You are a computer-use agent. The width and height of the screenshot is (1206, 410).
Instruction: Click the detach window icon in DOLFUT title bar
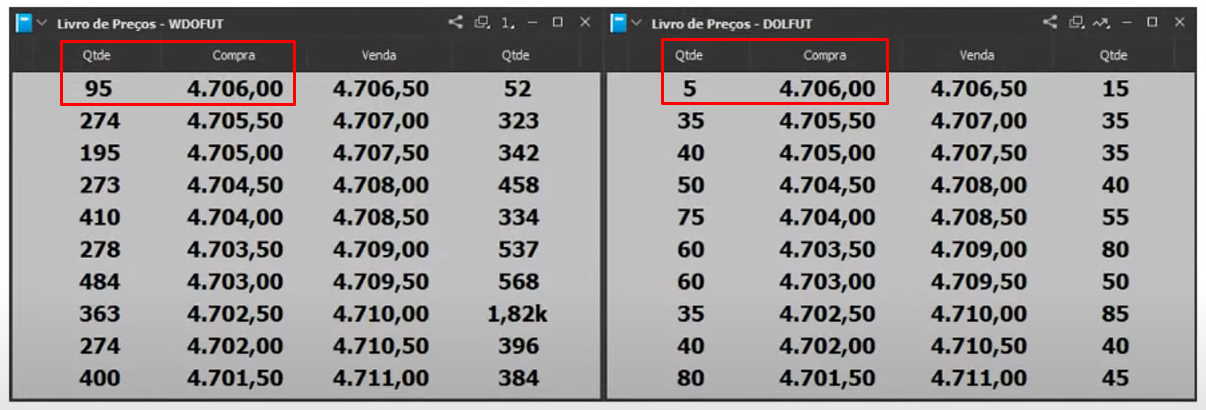1076,21
